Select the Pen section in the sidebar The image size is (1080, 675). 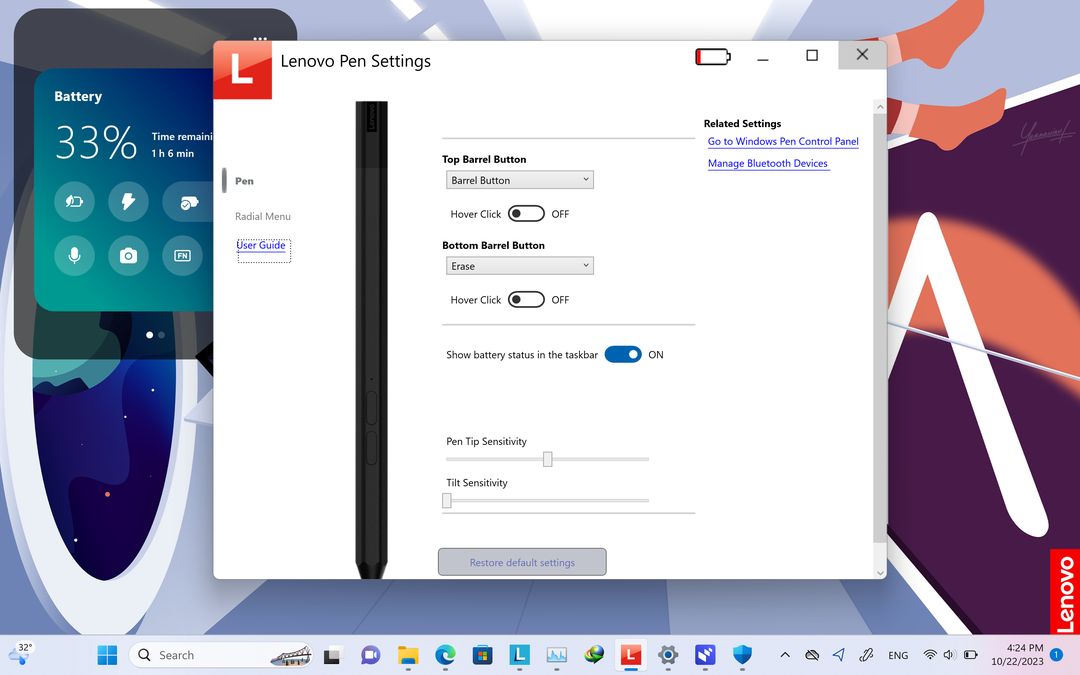tap(244, 181)
